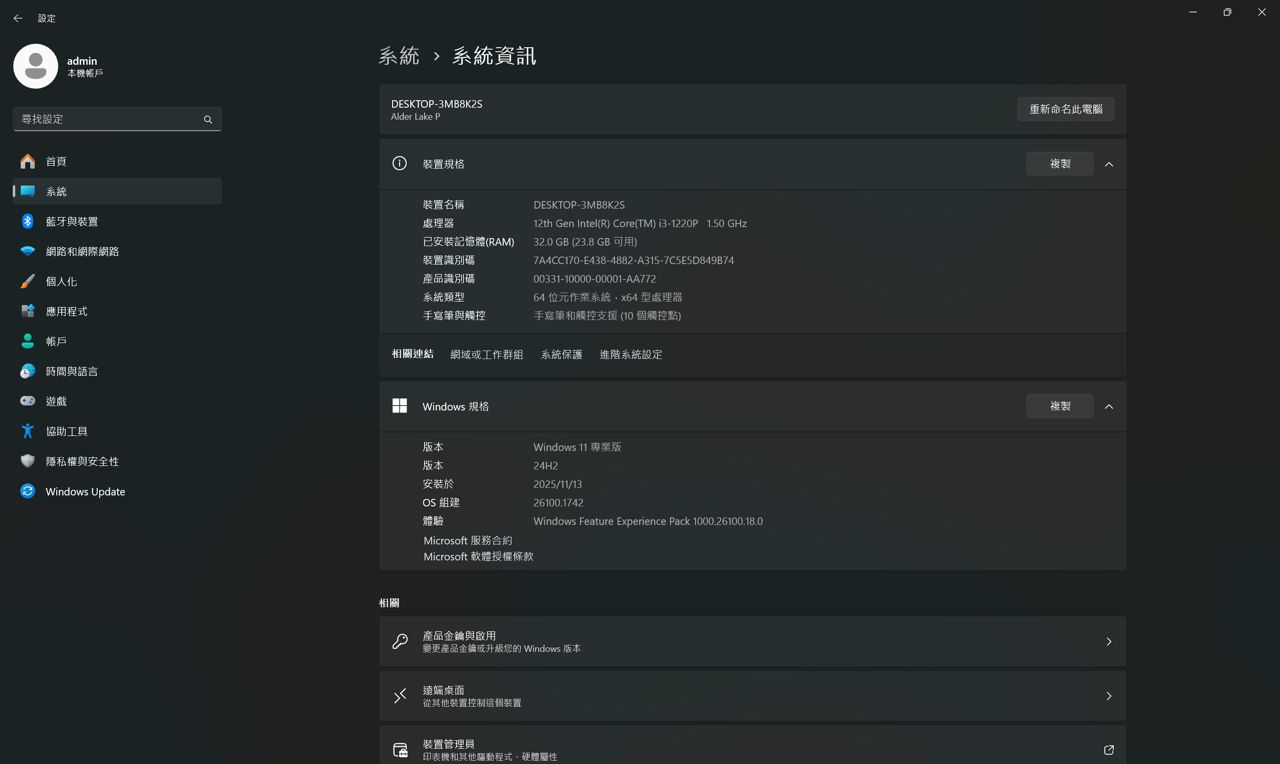Open Personalization (個人化) paintbrush icon

click(28, 281)
